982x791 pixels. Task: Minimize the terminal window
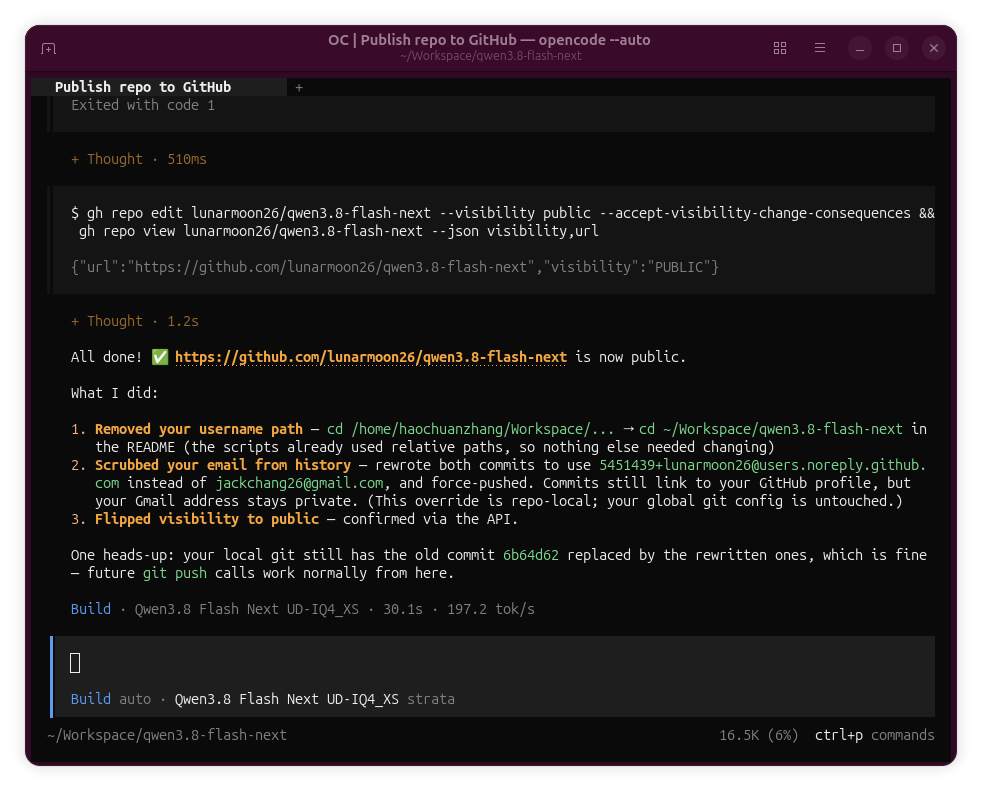(x=860, y=48)
